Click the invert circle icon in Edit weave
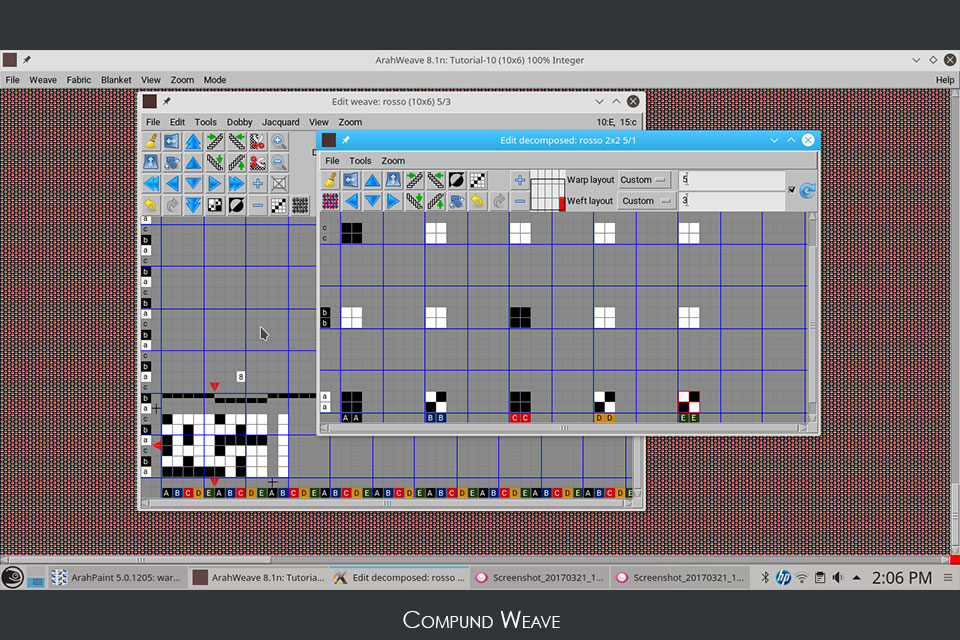This screenshot has height=640, width=960. 236,205
